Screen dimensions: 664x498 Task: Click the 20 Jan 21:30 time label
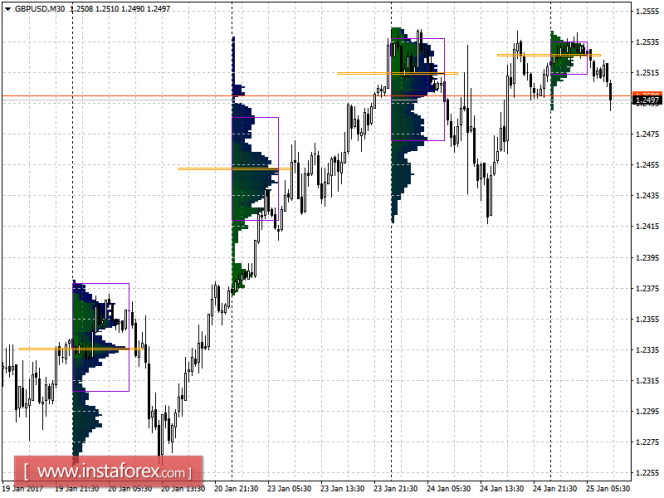236,489
